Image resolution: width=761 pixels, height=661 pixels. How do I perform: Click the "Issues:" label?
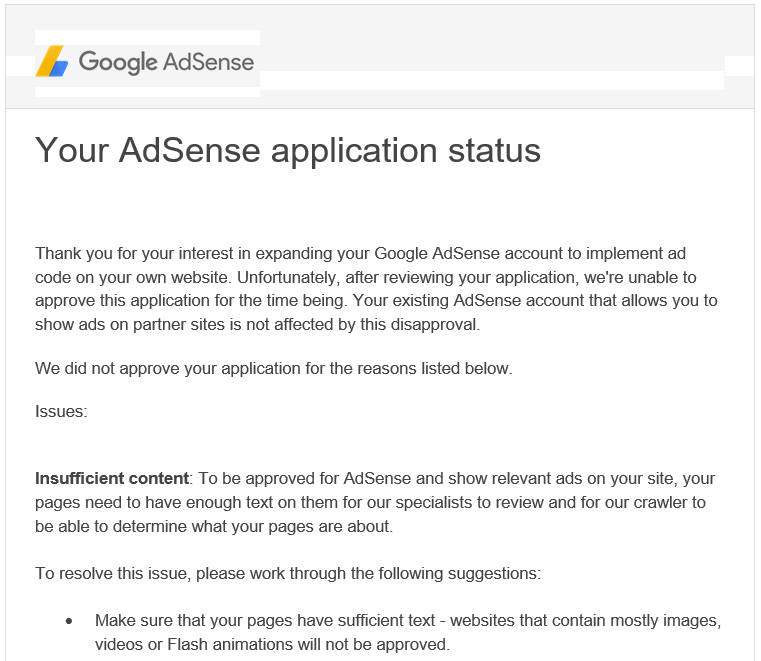[x=61, y=412]
